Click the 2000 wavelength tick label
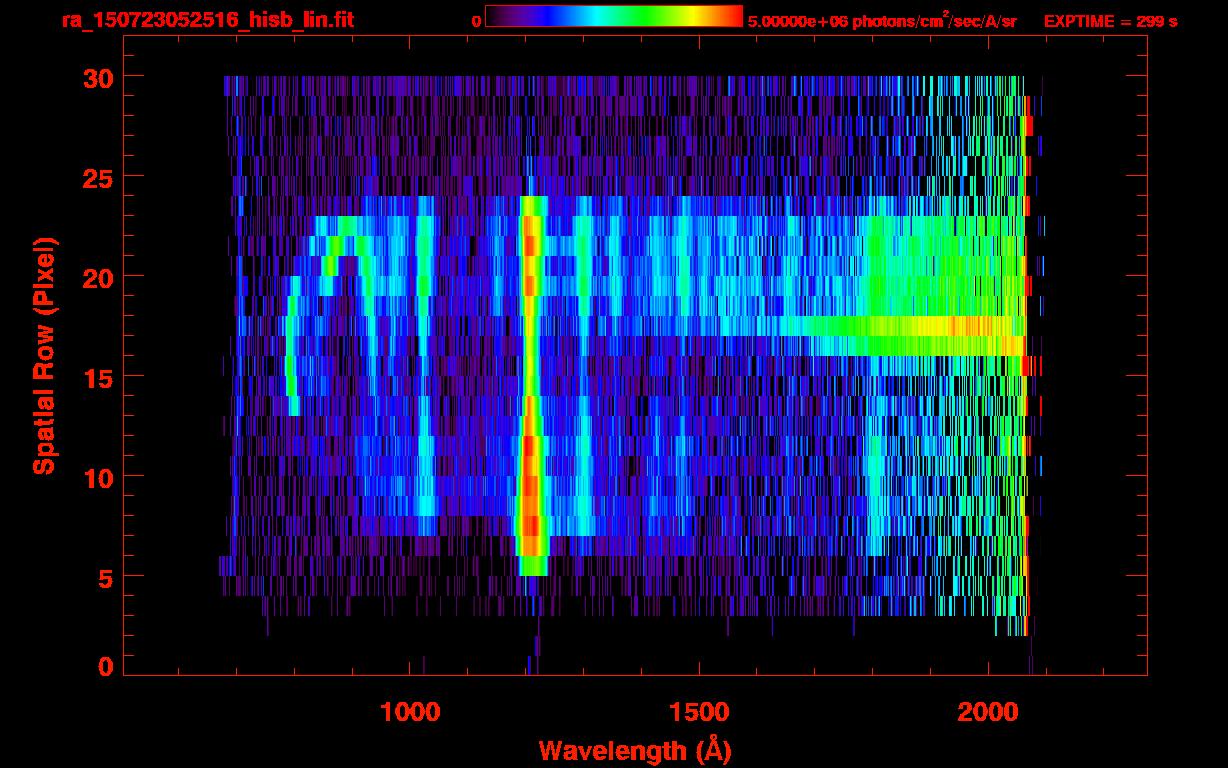 (986, 712)
